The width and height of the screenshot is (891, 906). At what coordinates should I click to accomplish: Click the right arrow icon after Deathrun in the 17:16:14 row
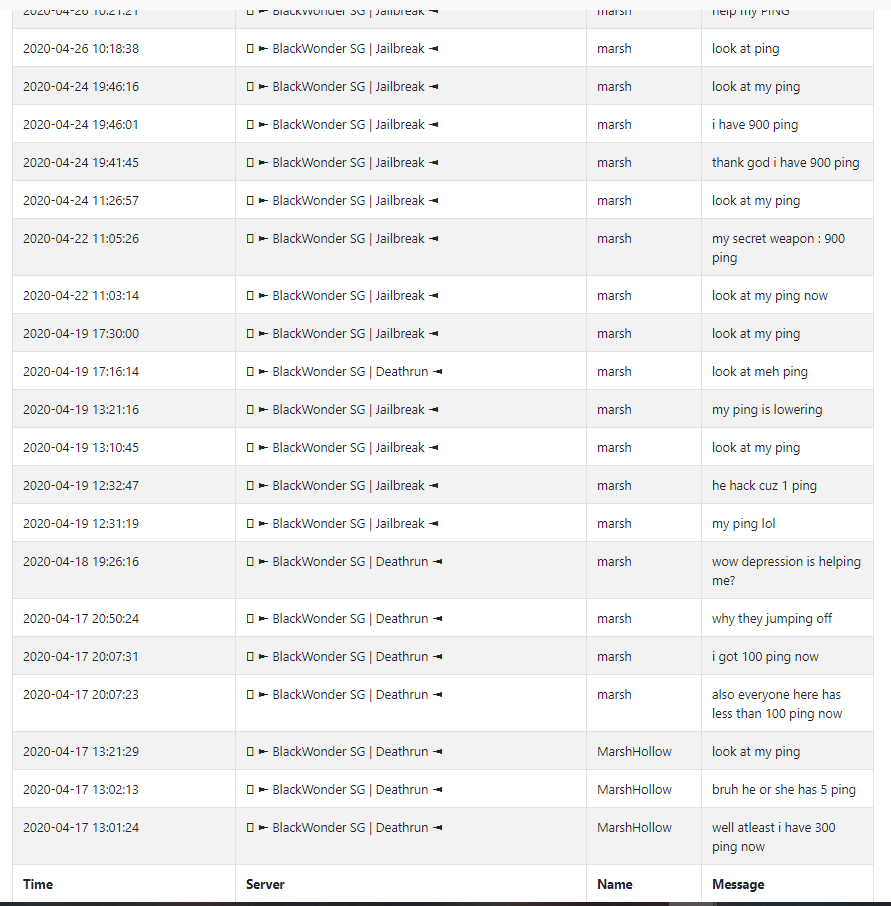pos(437,372)
